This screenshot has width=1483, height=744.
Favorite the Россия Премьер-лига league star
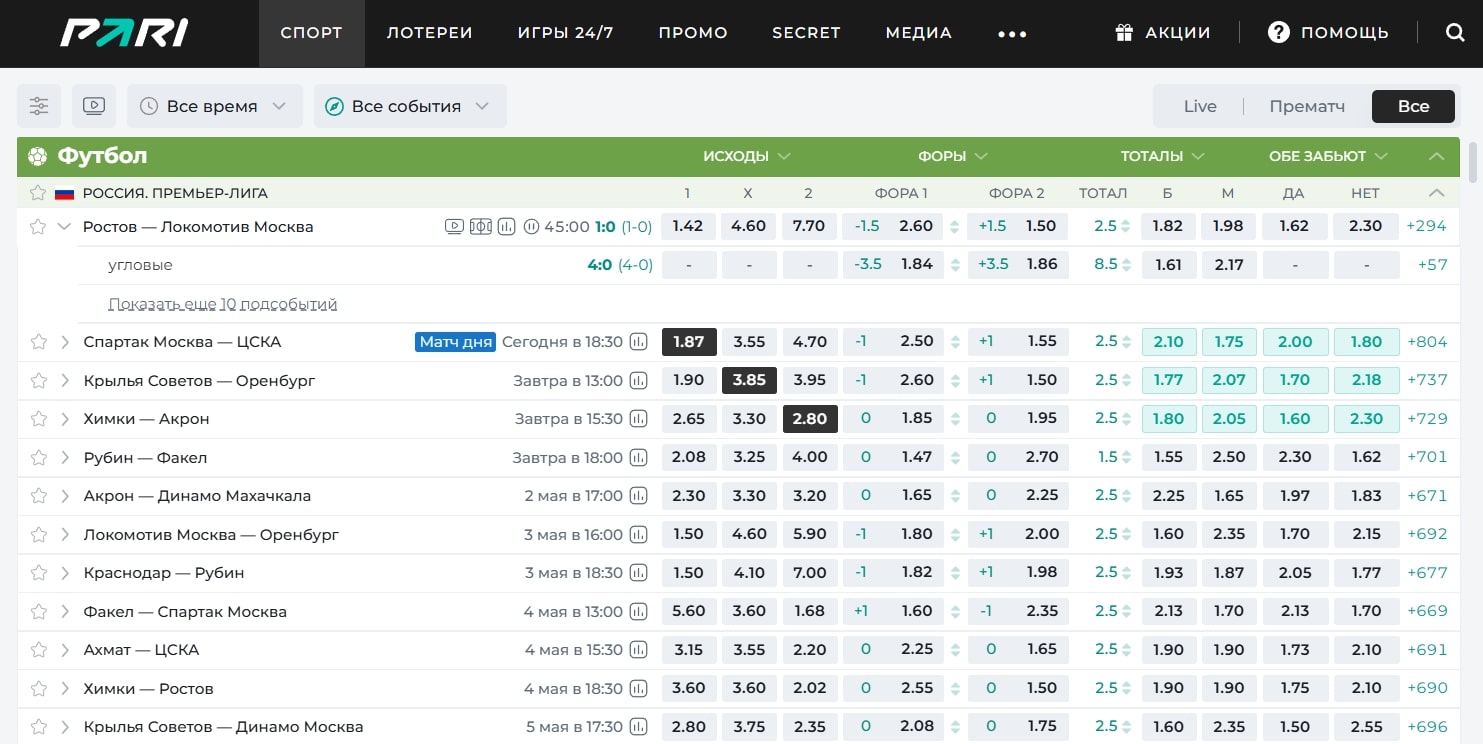pos(38,193)
